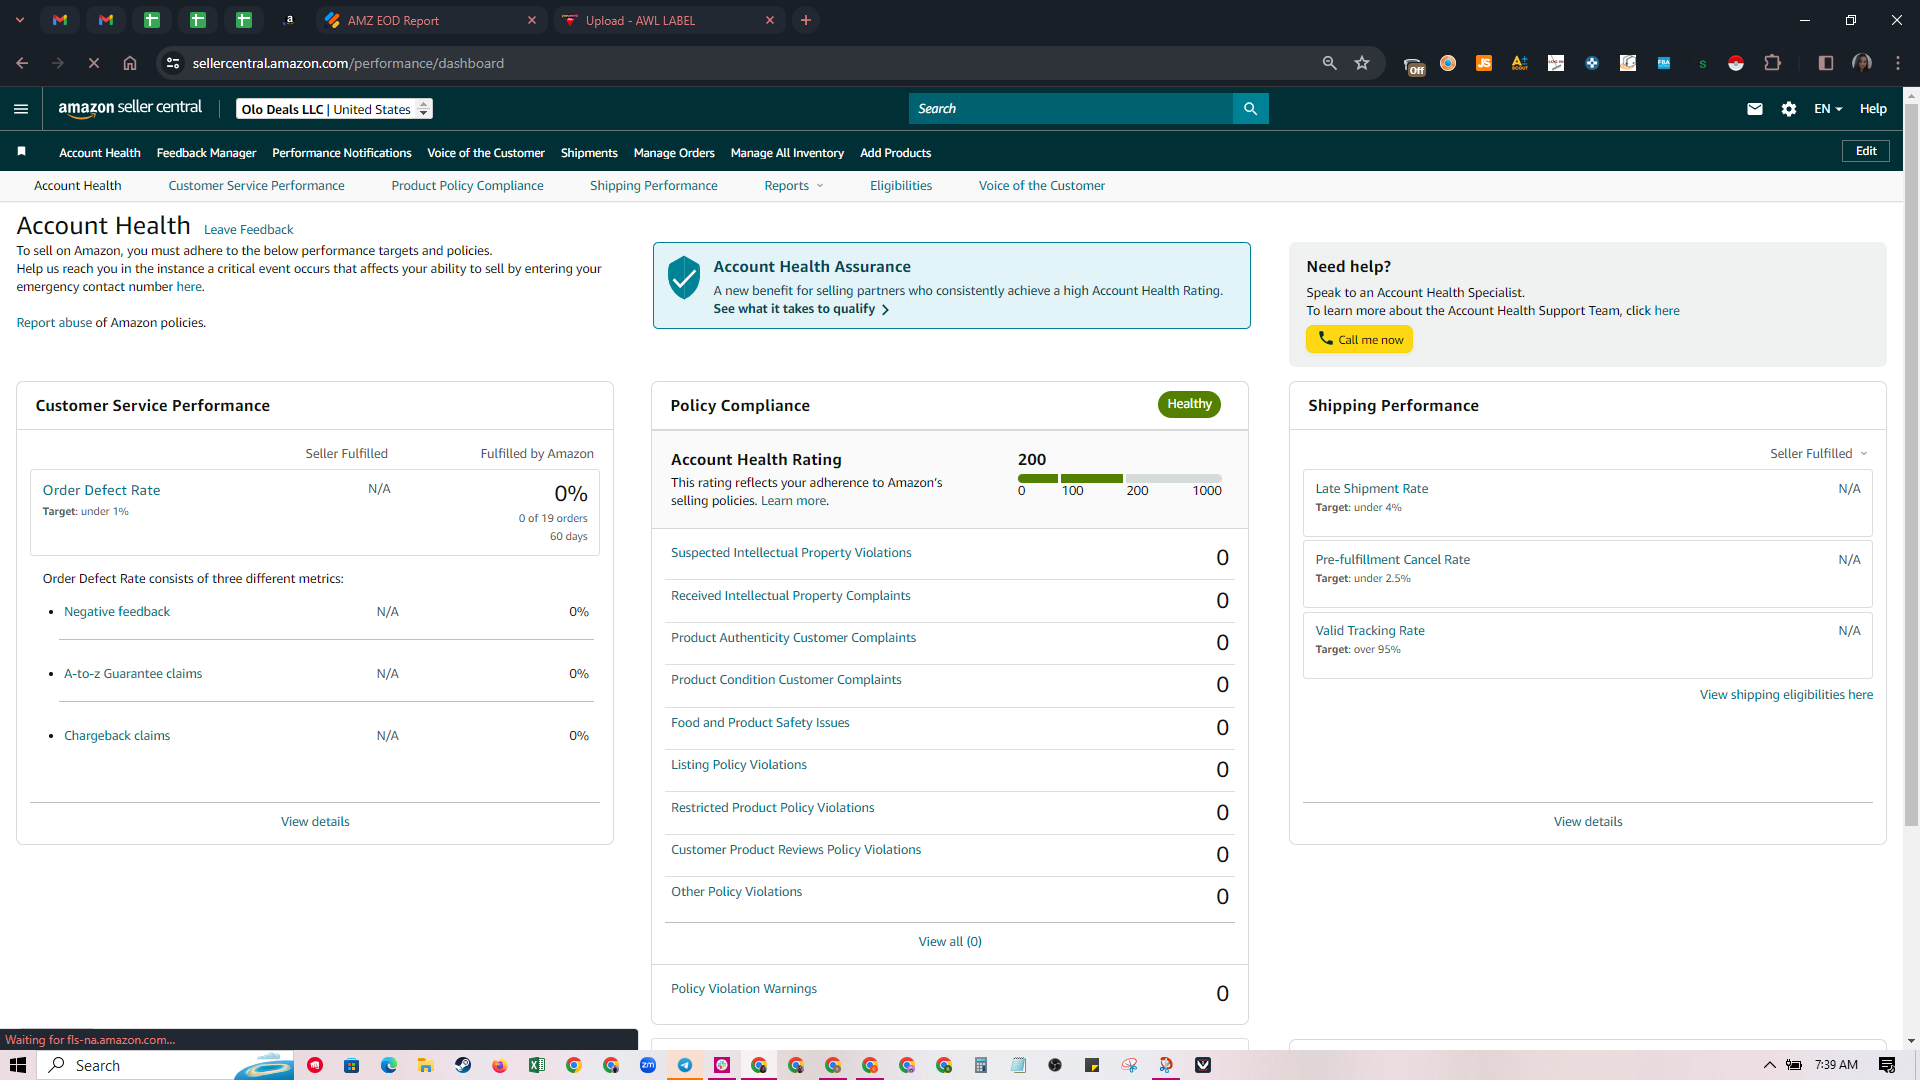
Task: Go to the Eligibilities tab
Action: click(901, 186)
